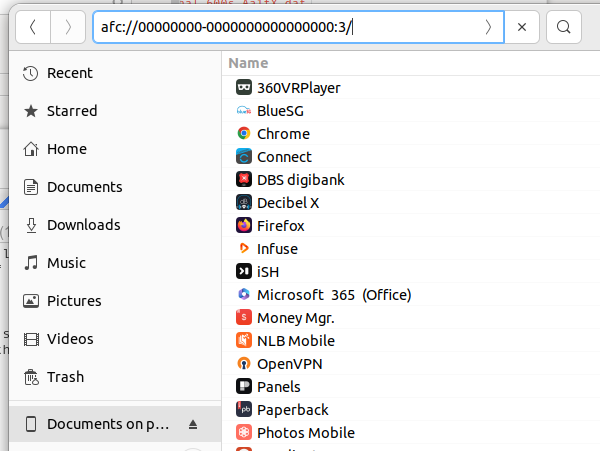The width and height of the screenshot is (600, 451).
Task: Select the Panels folder name
Action: (279, 387)
